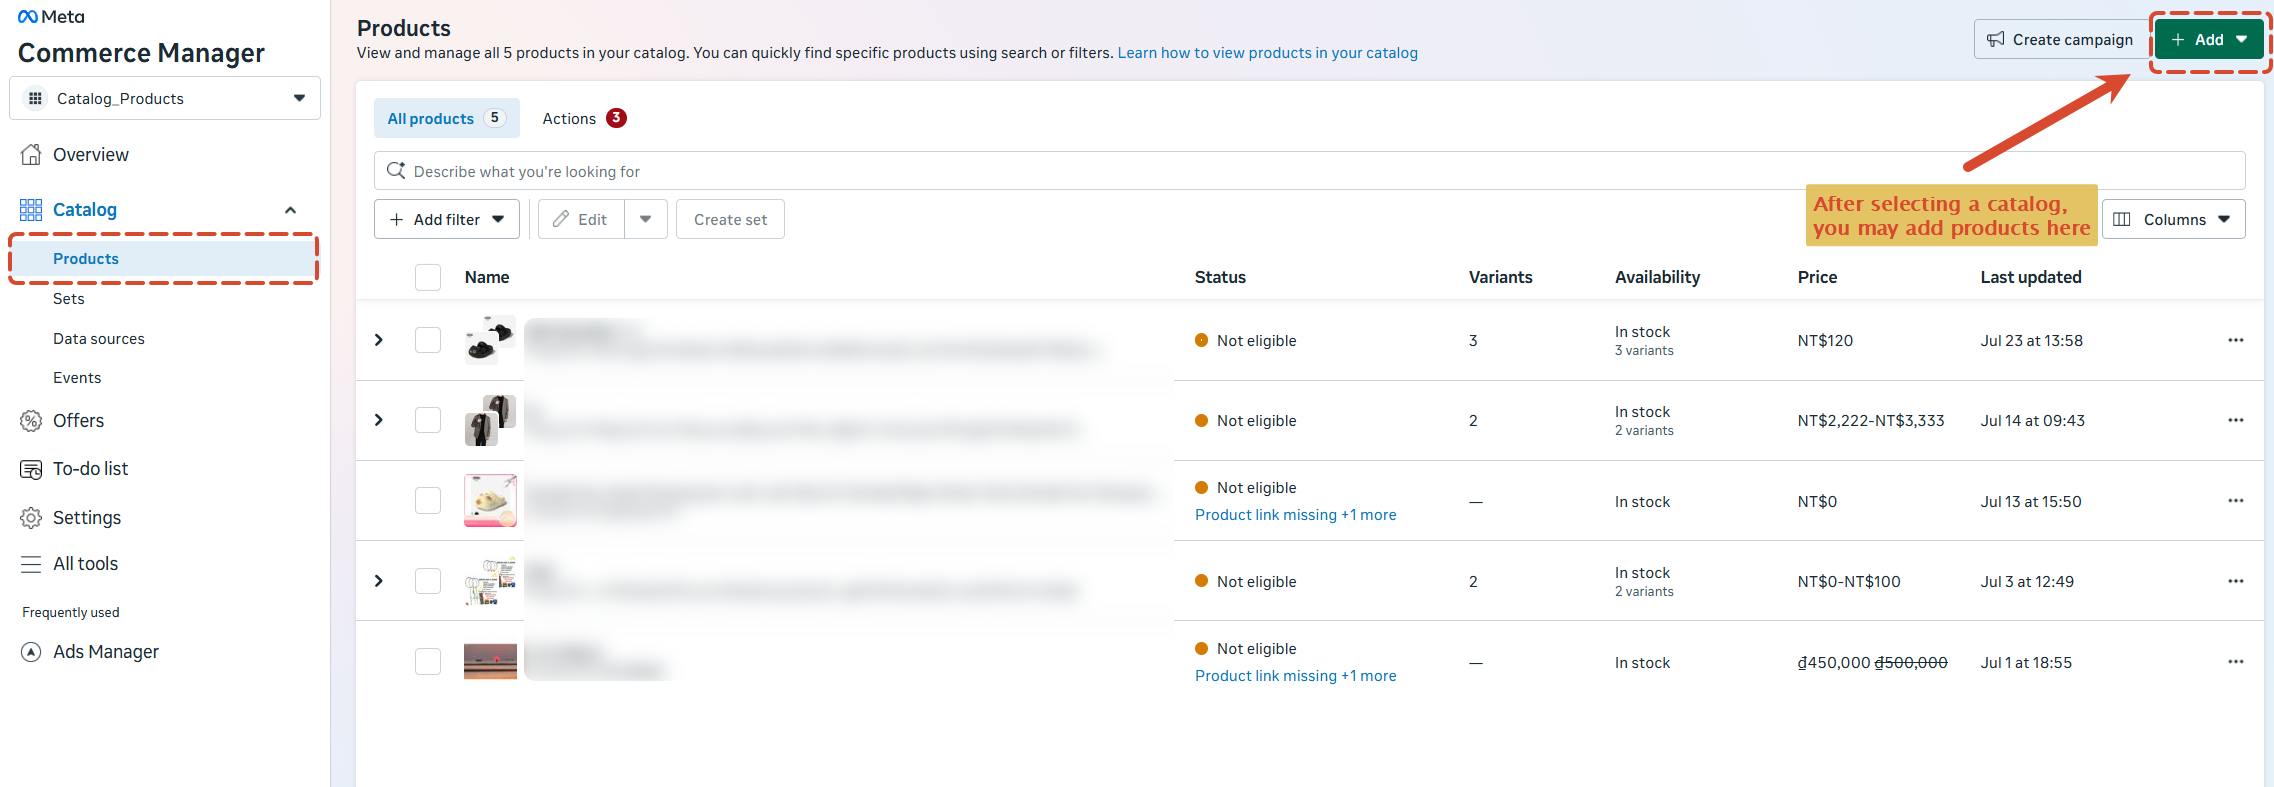Open the Learn how to view products link

[x=1267, y=53]
